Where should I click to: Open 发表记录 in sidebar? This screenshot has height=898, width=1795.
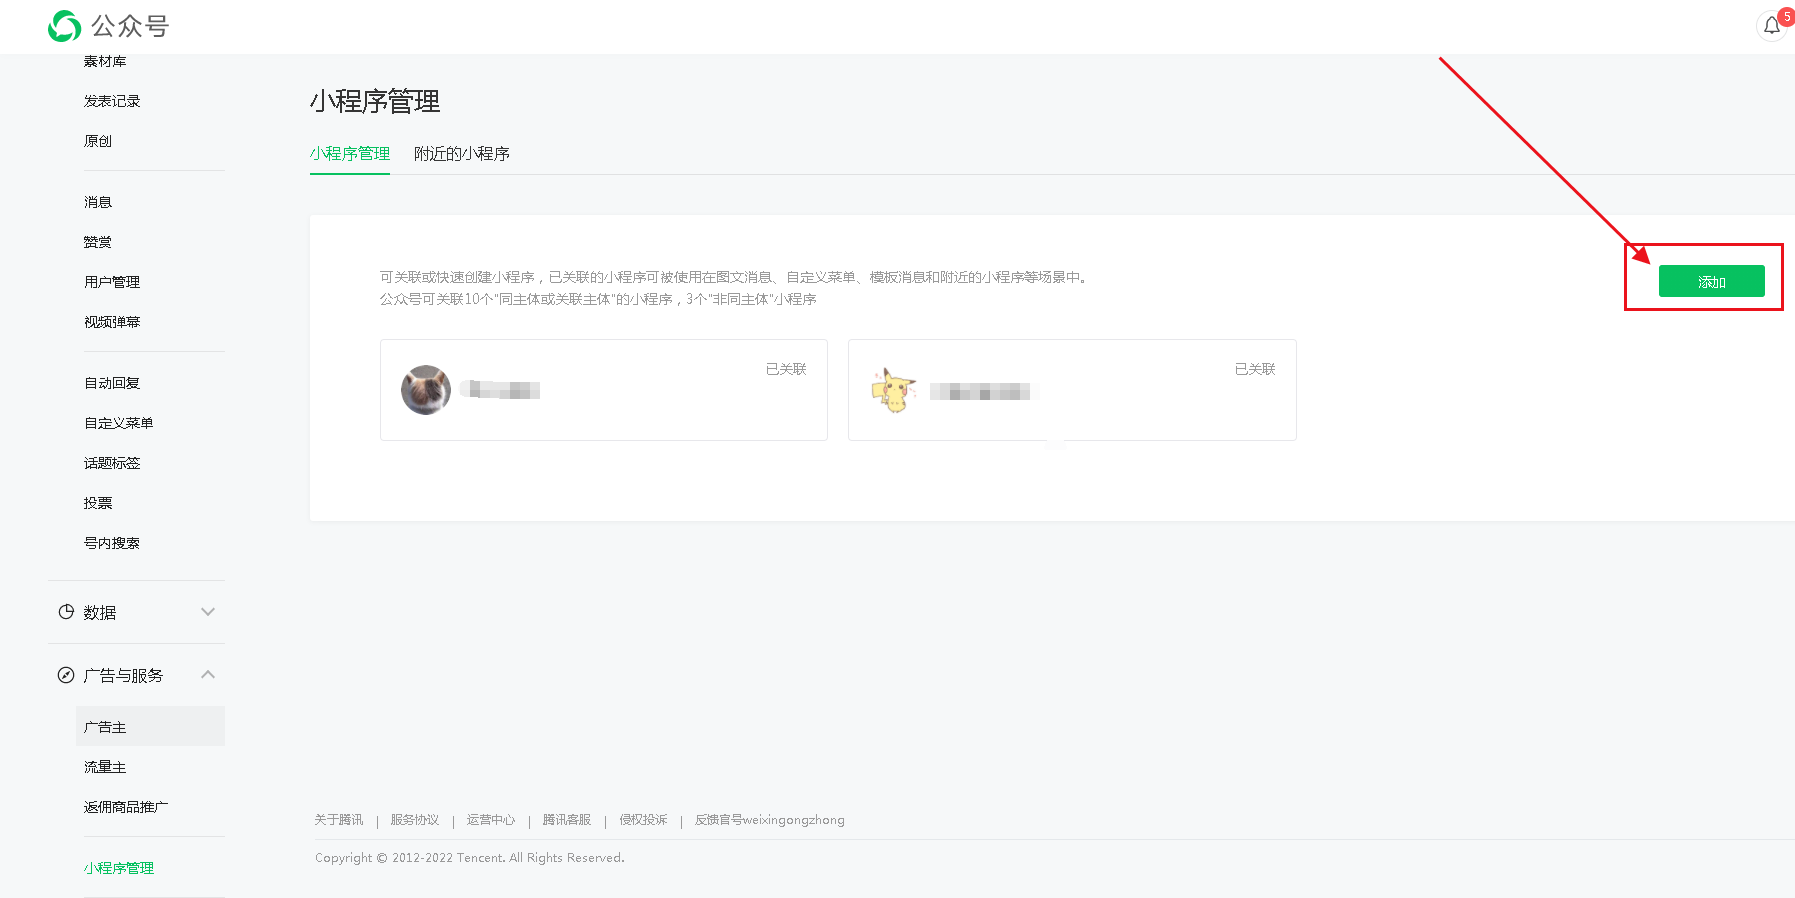(x=112, y=101)
